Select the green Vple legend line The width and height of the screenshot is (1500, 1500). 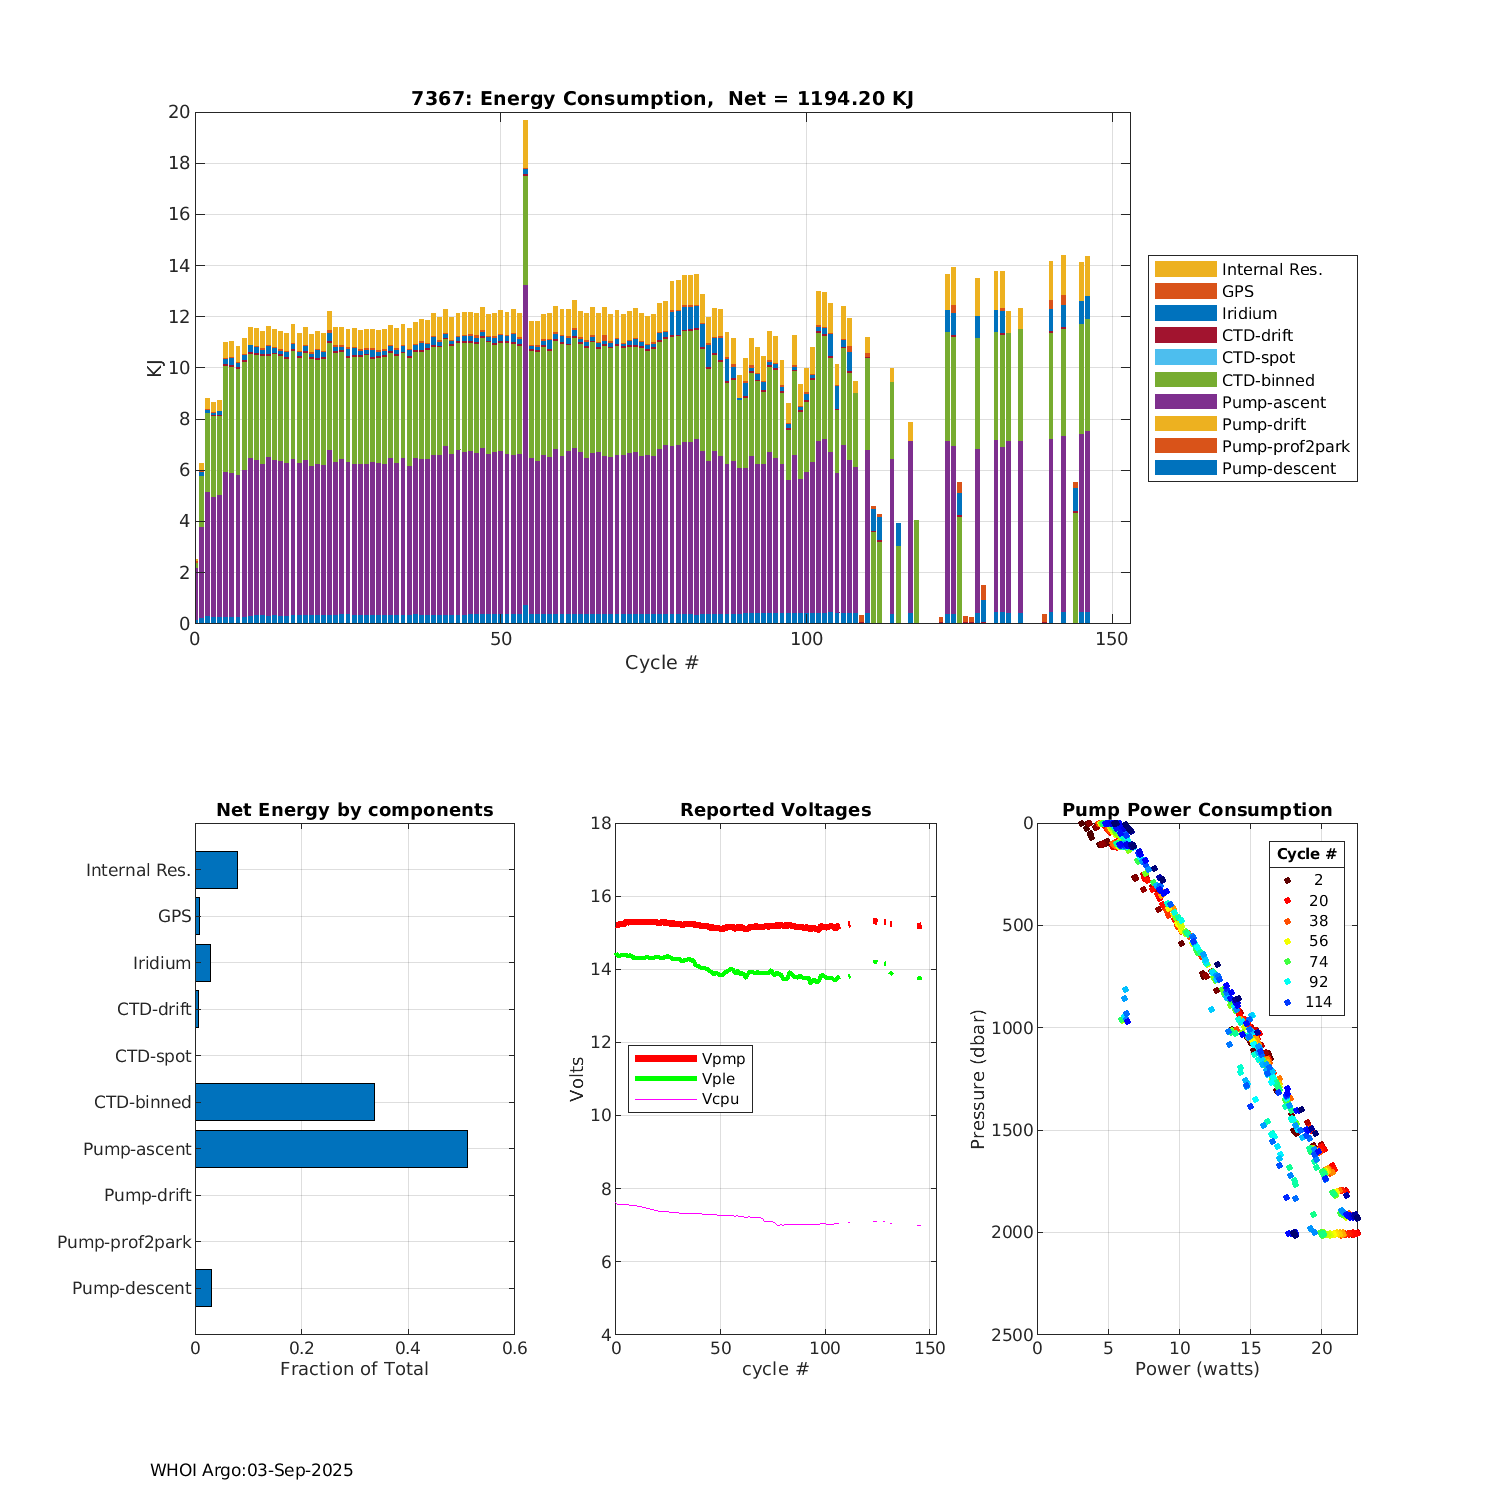click(x=665, y=1079)
